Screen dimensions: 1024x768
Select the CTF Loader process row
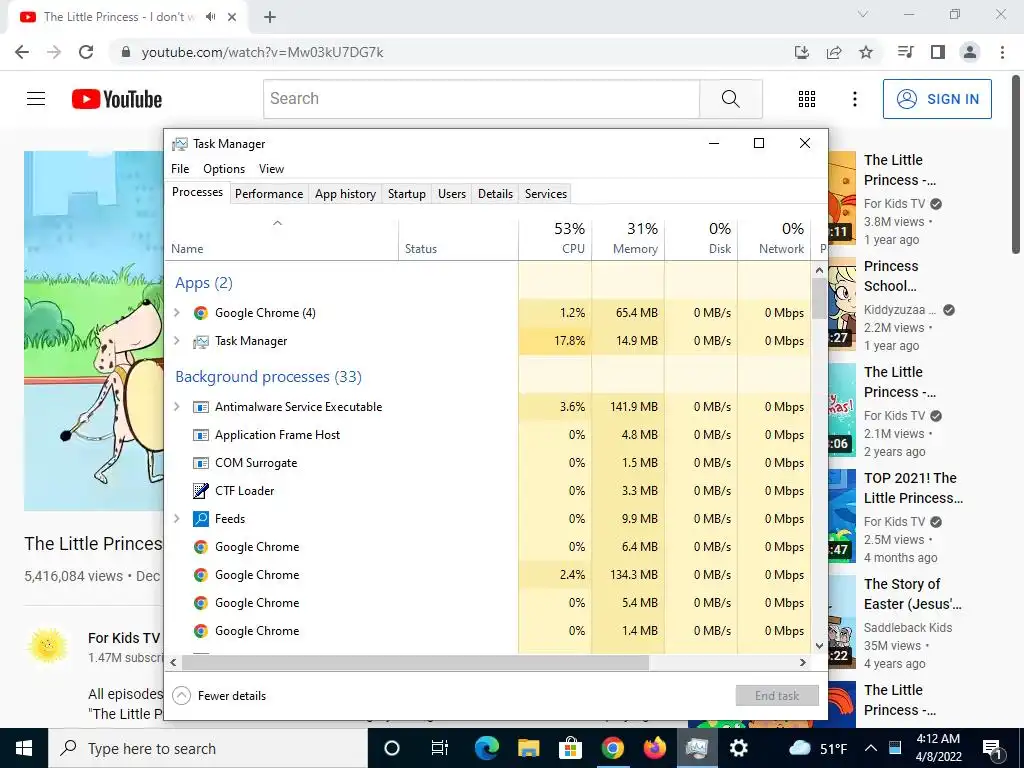(x=488, y=490)
